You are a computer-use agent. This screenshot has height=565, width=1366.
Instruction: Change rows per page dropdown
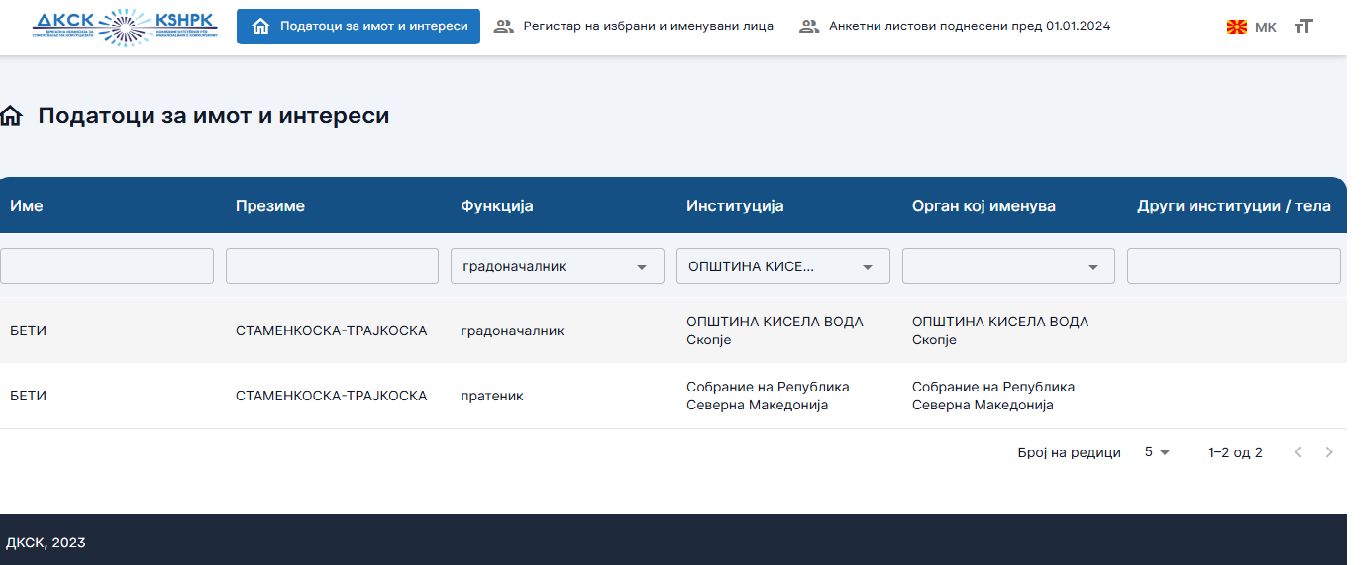pyautogui.click(x=1157, y=452)
